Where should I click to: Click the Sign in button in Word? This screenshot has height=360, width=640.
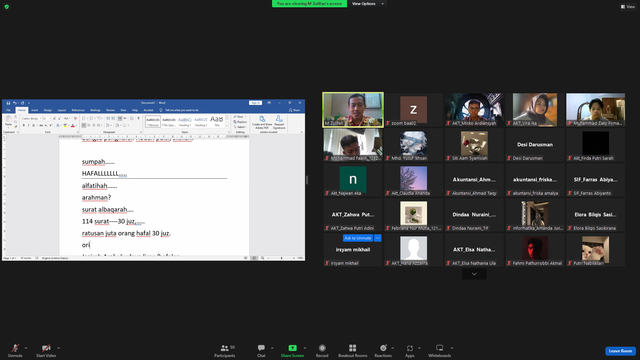pos(255,103)
